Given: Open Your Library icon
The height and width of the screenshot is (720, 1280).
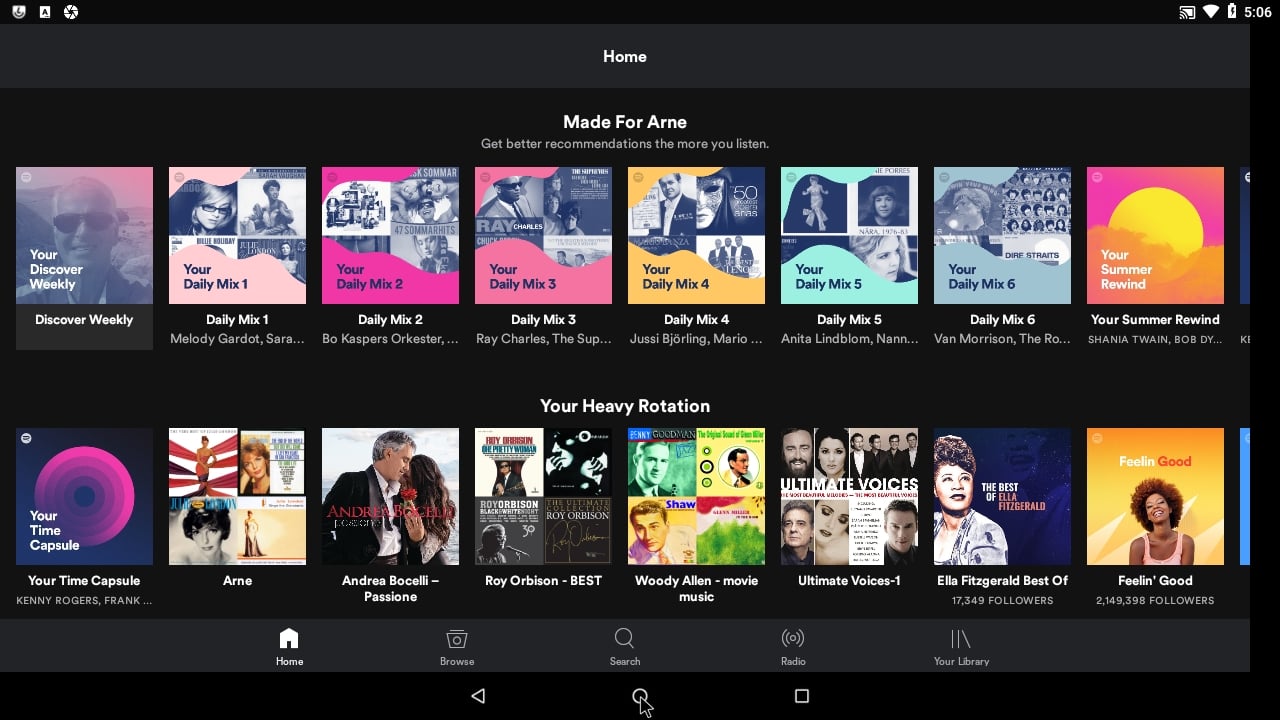Looking at the screenshot, I should tap(961, 638).
